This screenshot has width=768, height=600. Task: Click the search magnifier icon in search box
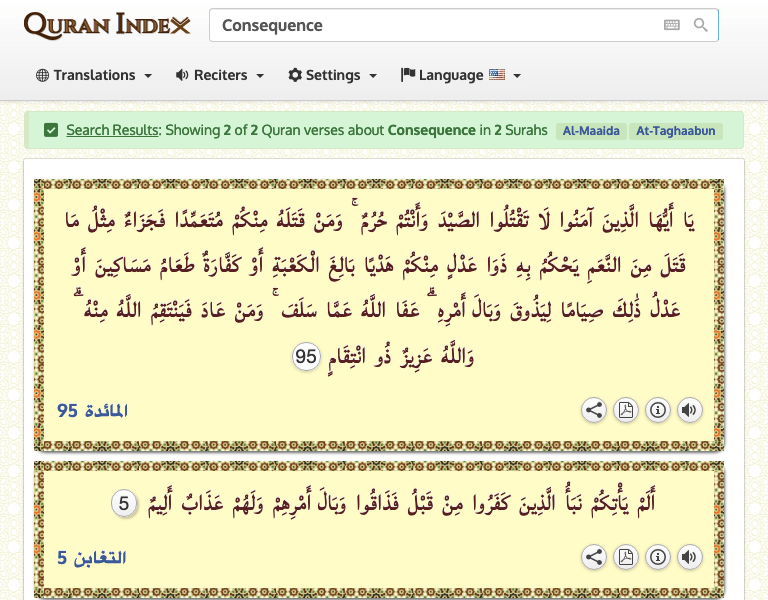(701, 25)
